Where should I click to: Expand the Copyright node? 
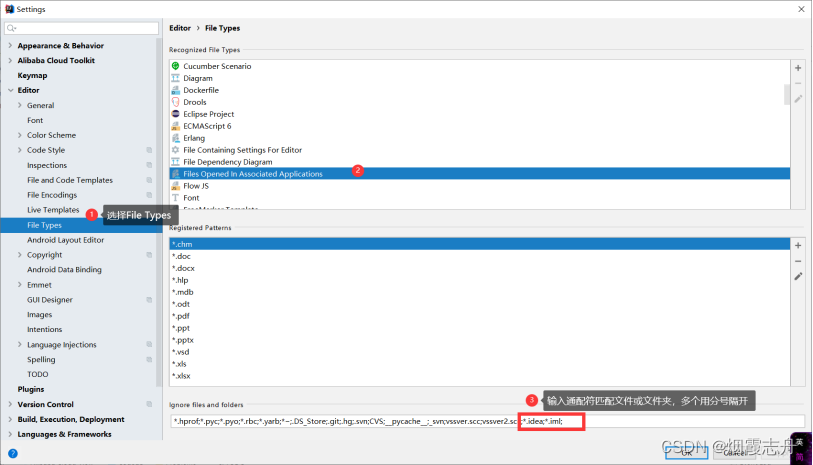[20, 255]
